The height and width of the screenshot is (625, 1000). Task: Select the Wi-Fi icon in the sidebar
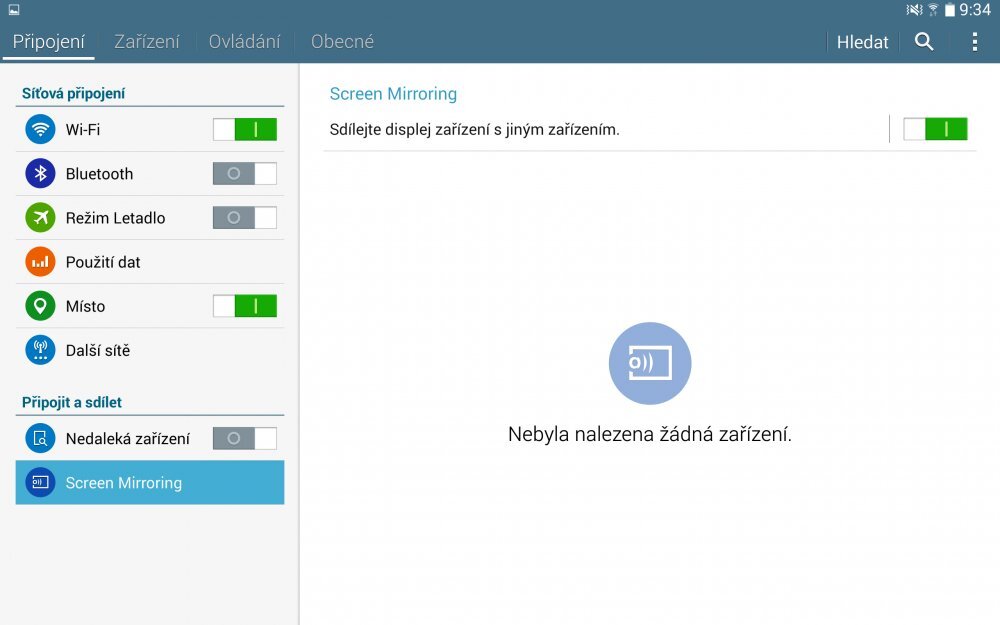[x=39, y=129]
